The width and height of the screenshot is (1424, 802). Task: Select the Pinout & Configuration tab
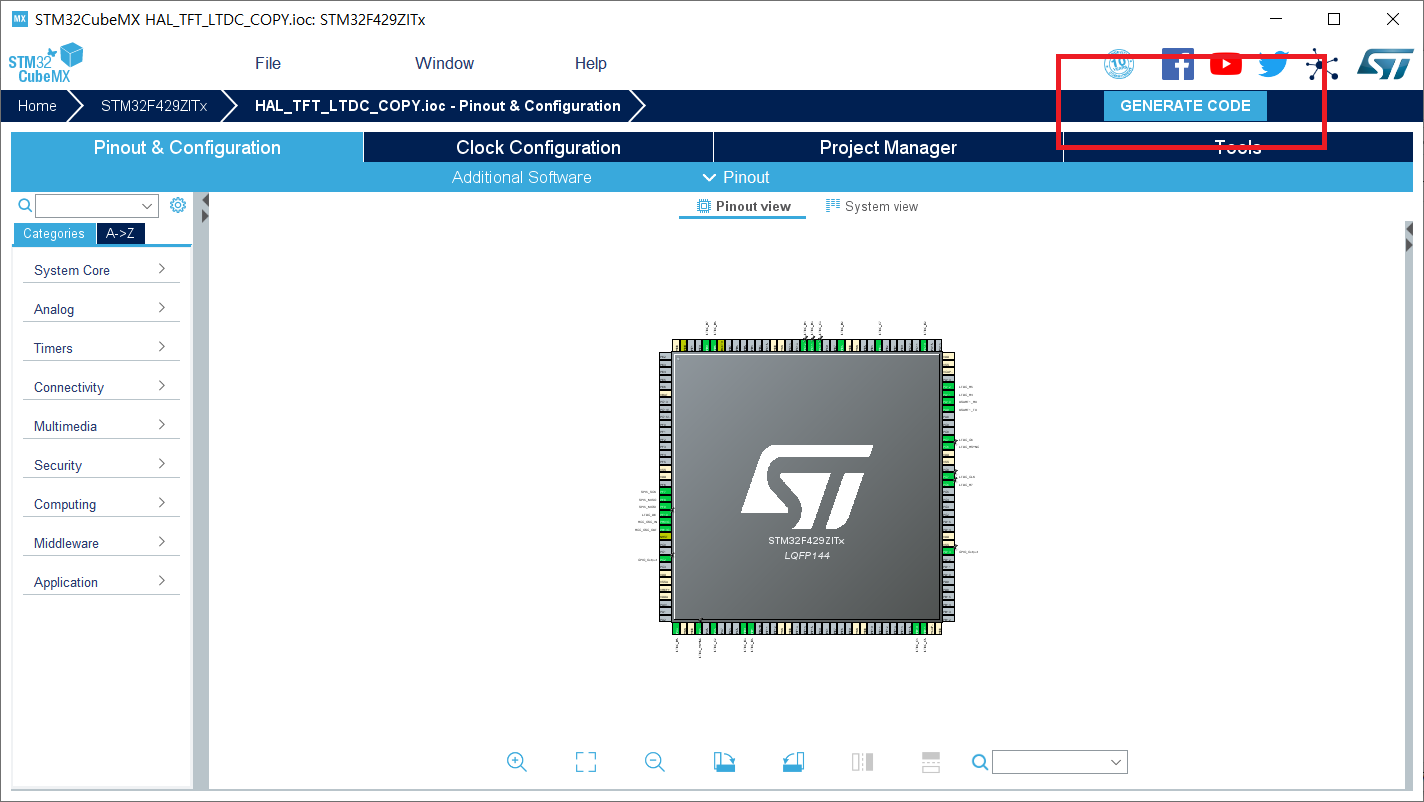pyautogui.click(x=187, y=147)
